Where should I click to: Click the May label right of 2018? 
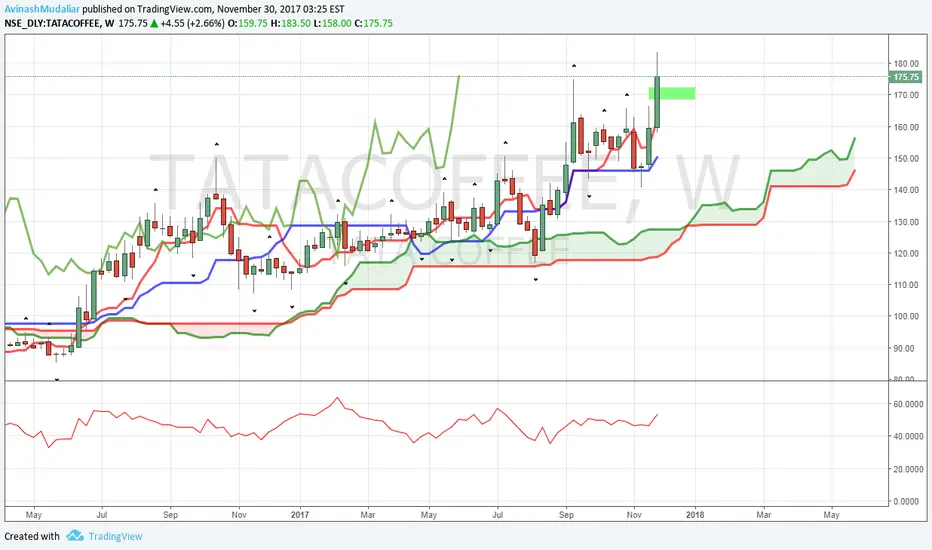(832, 514)
